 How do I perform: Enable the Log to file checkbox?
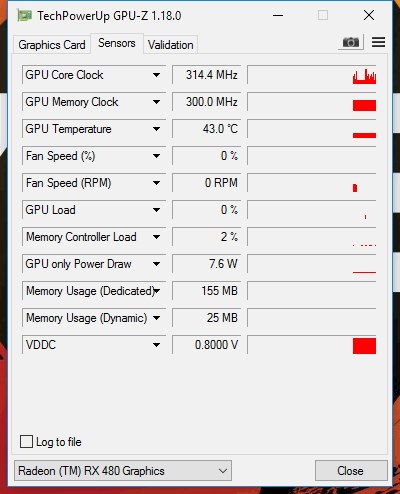[x=26, y=442]
